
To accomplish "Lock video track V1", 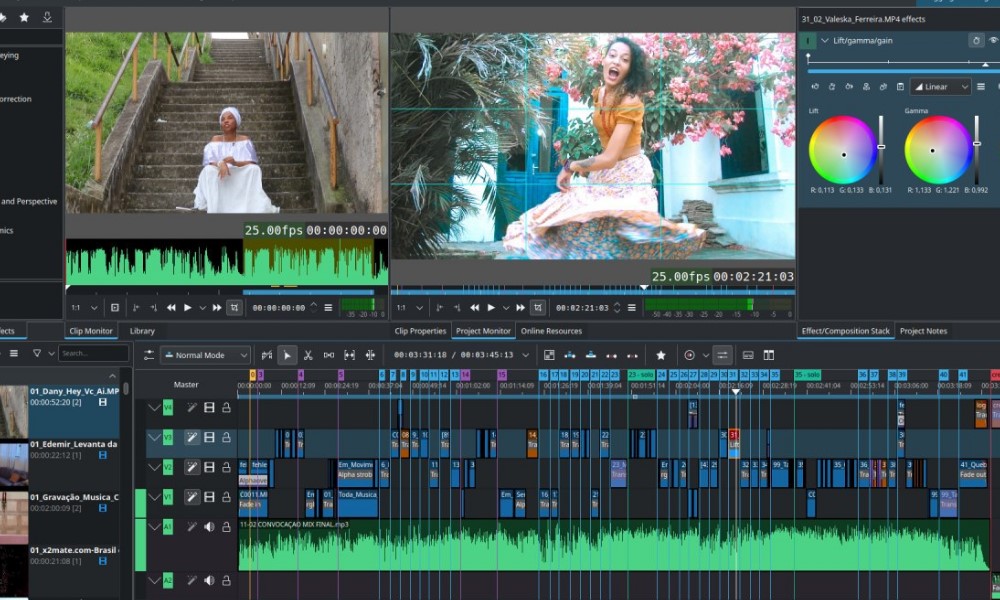I will (226, 497).
